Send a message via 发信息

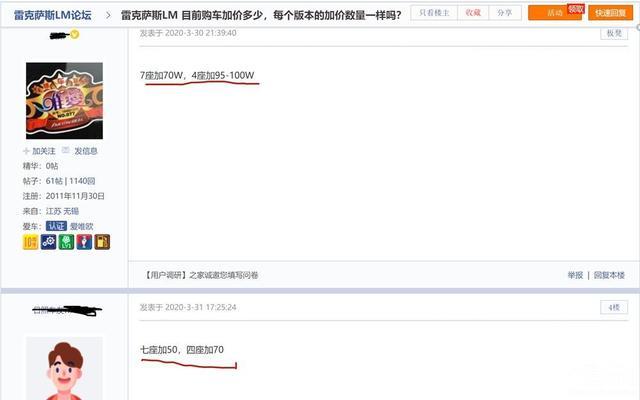(x=86, y=151)
